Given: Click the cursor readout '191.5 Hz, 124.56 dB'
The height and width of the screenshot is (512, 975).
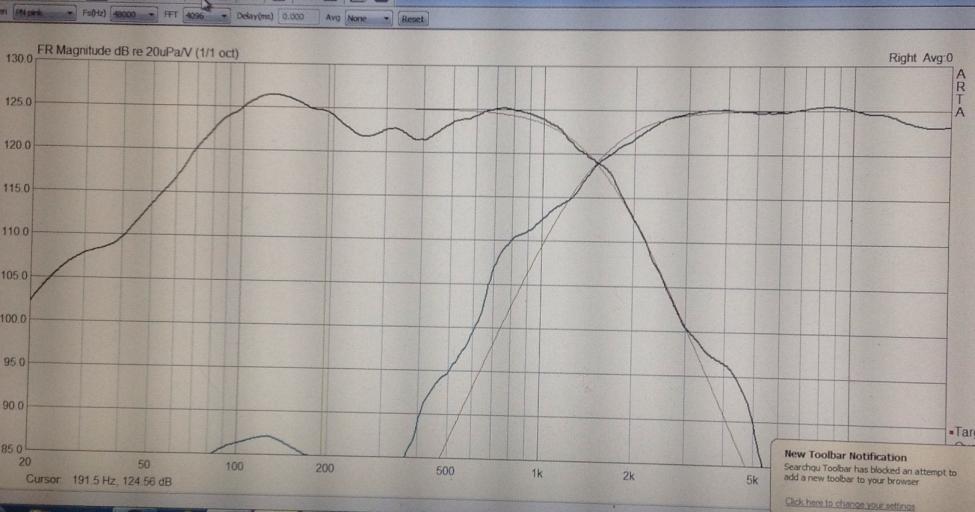Looking at the screenshot, I should [122, 481].
